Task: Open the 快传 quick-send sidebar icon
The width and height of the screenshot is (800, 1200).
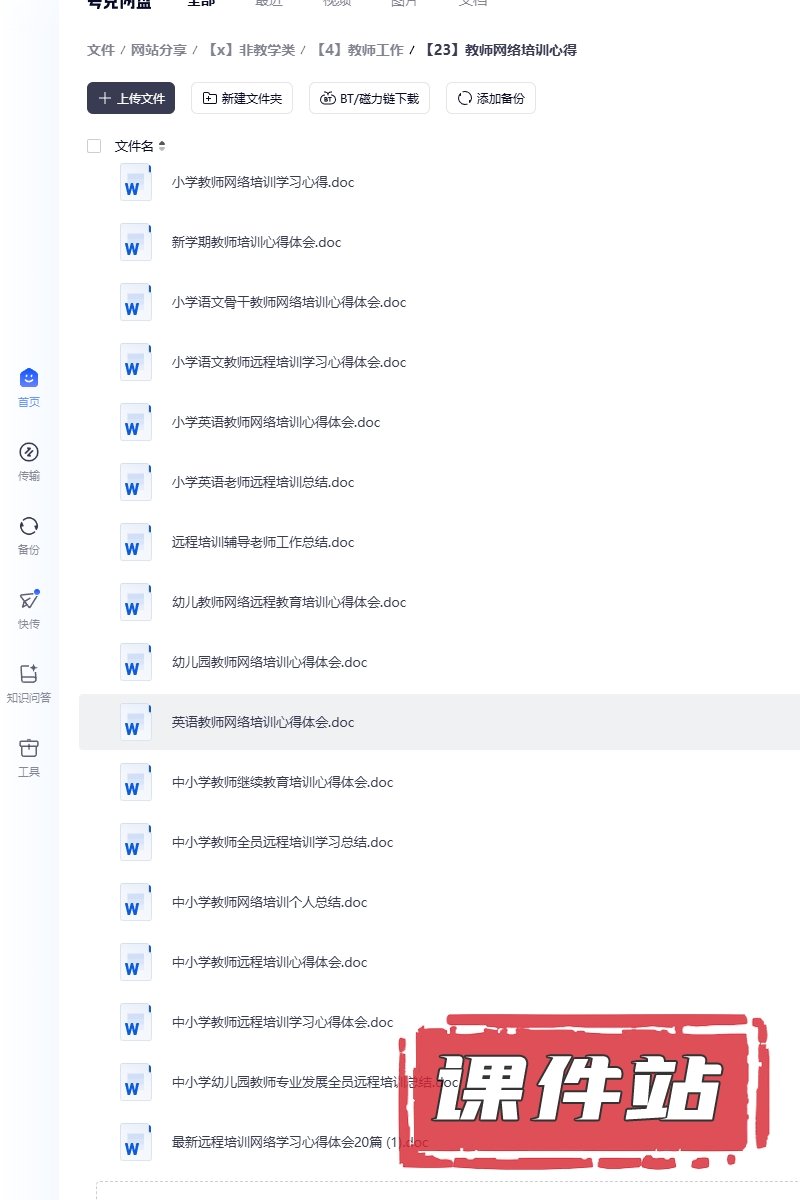Action: pyautogui.click(x=29, y=600)
